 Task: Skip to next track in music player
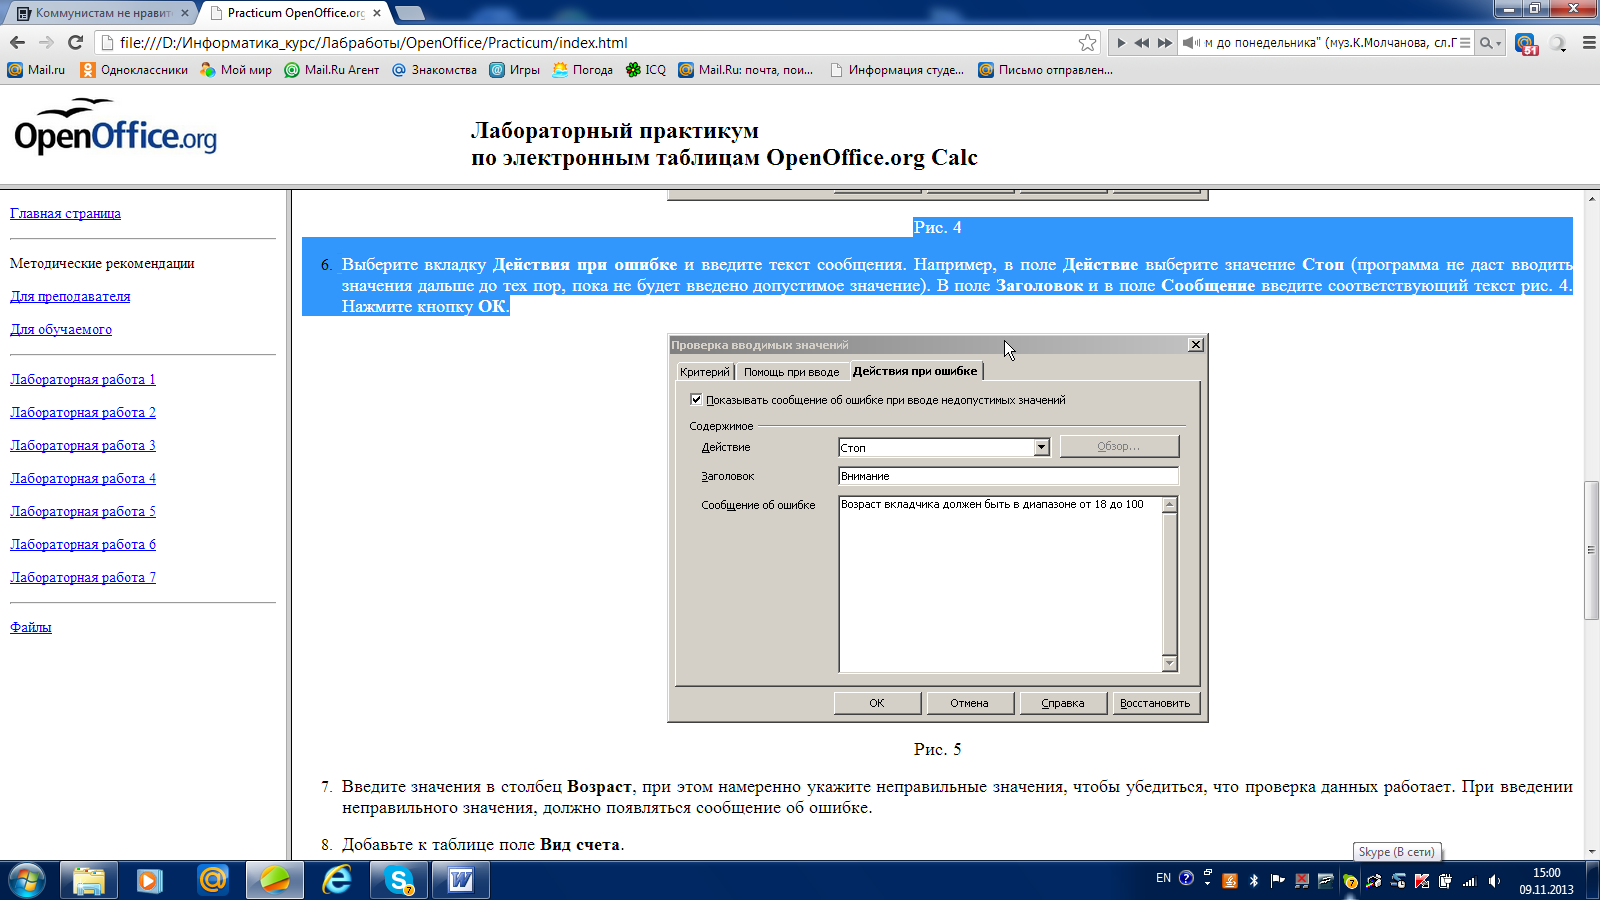click(x=1164, y=43)
